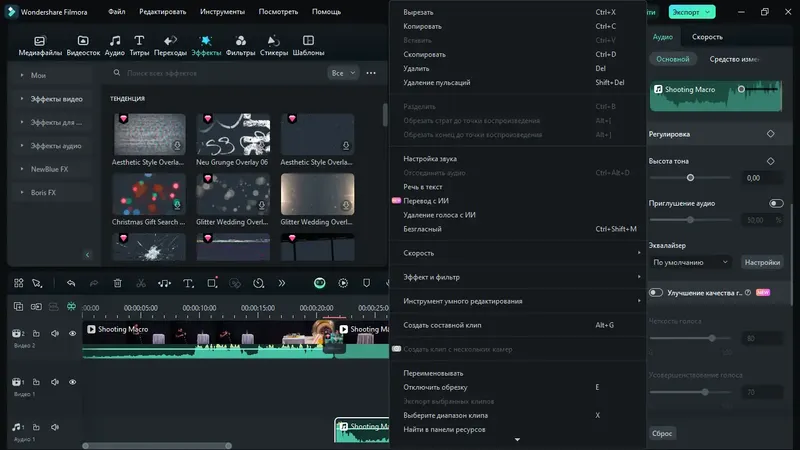Click the add track icon above tracks
Screen dimensions: 800x450
18,307
